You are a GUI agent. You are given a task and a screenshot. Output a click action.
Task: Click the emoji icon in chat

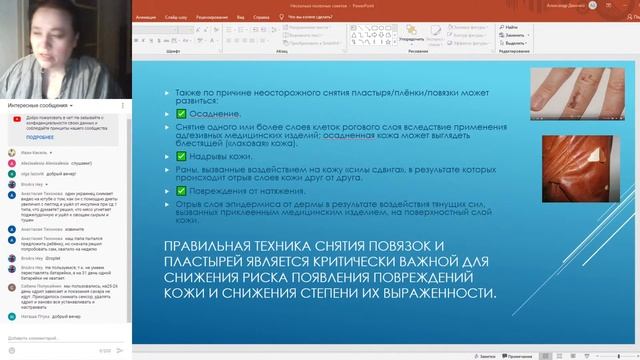tap(12, 351)
